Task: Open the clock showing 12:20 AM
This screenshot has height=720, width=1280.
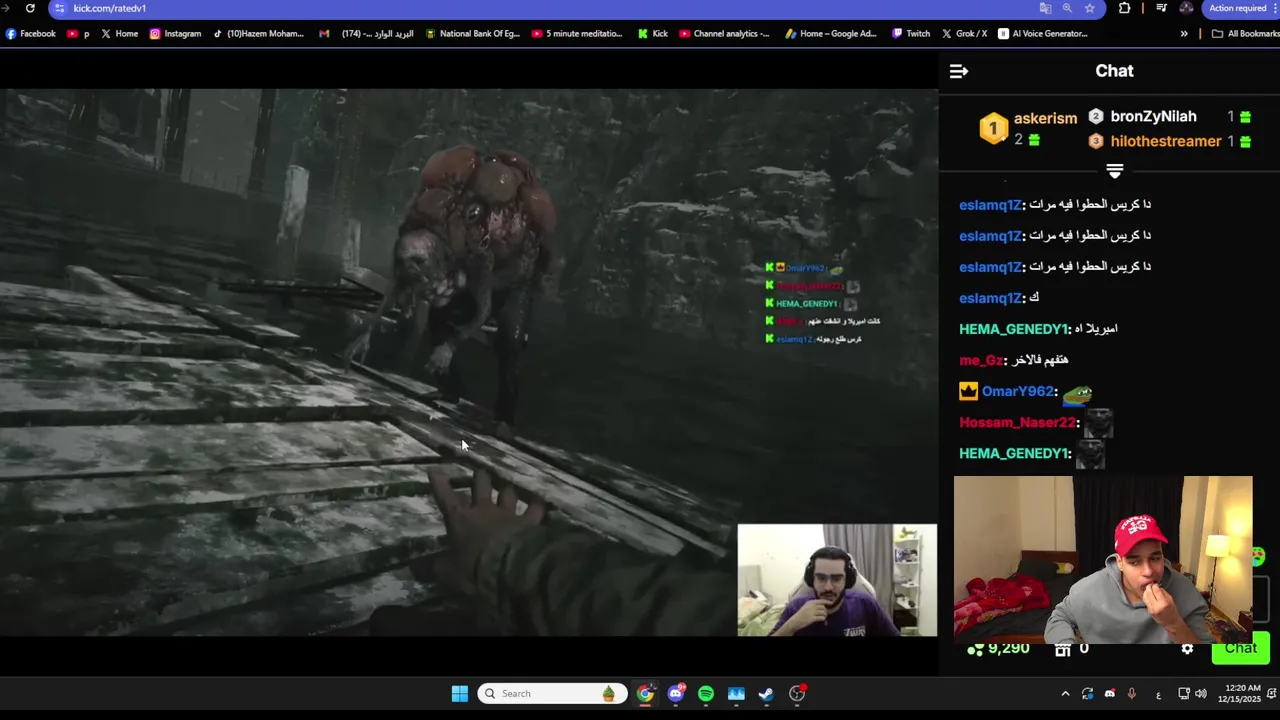Action: tap(1242, 693)
